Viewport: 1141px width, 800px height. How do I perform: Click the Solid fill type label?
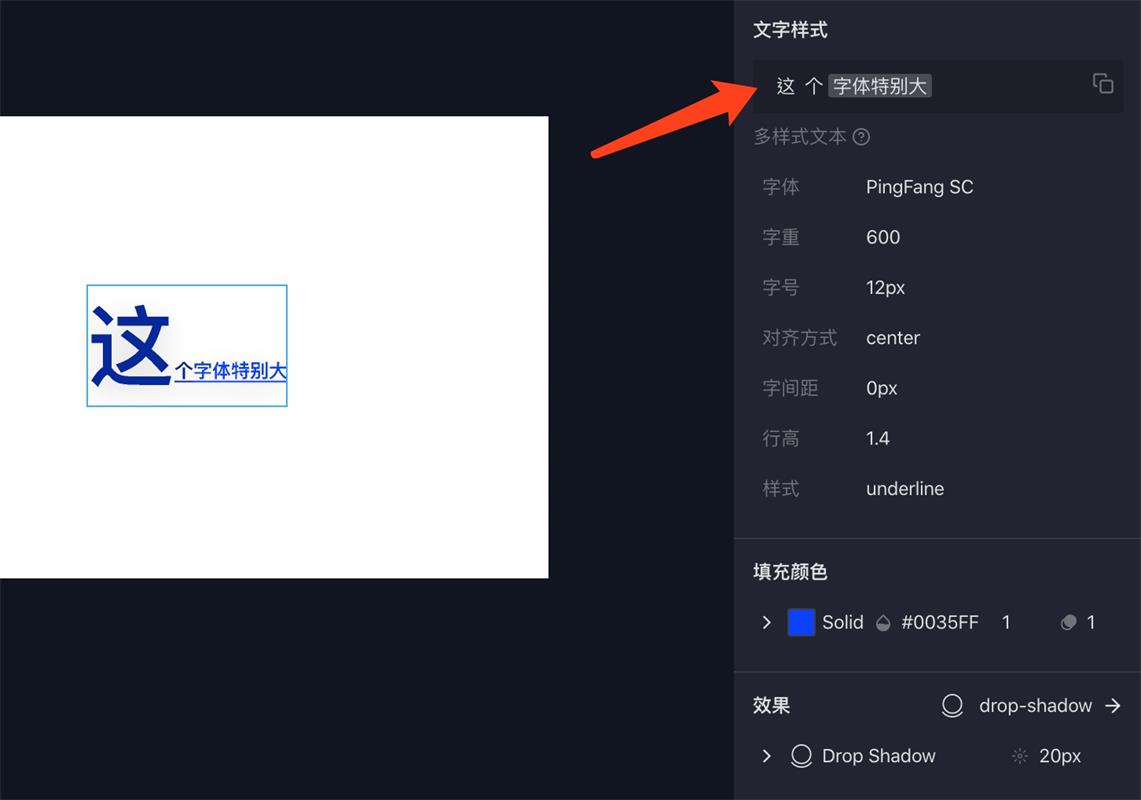[843, 622]
